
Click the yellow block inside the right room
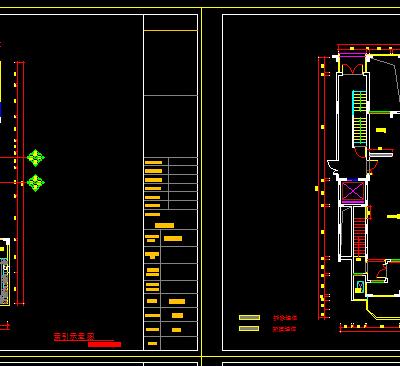pos(381,130)
